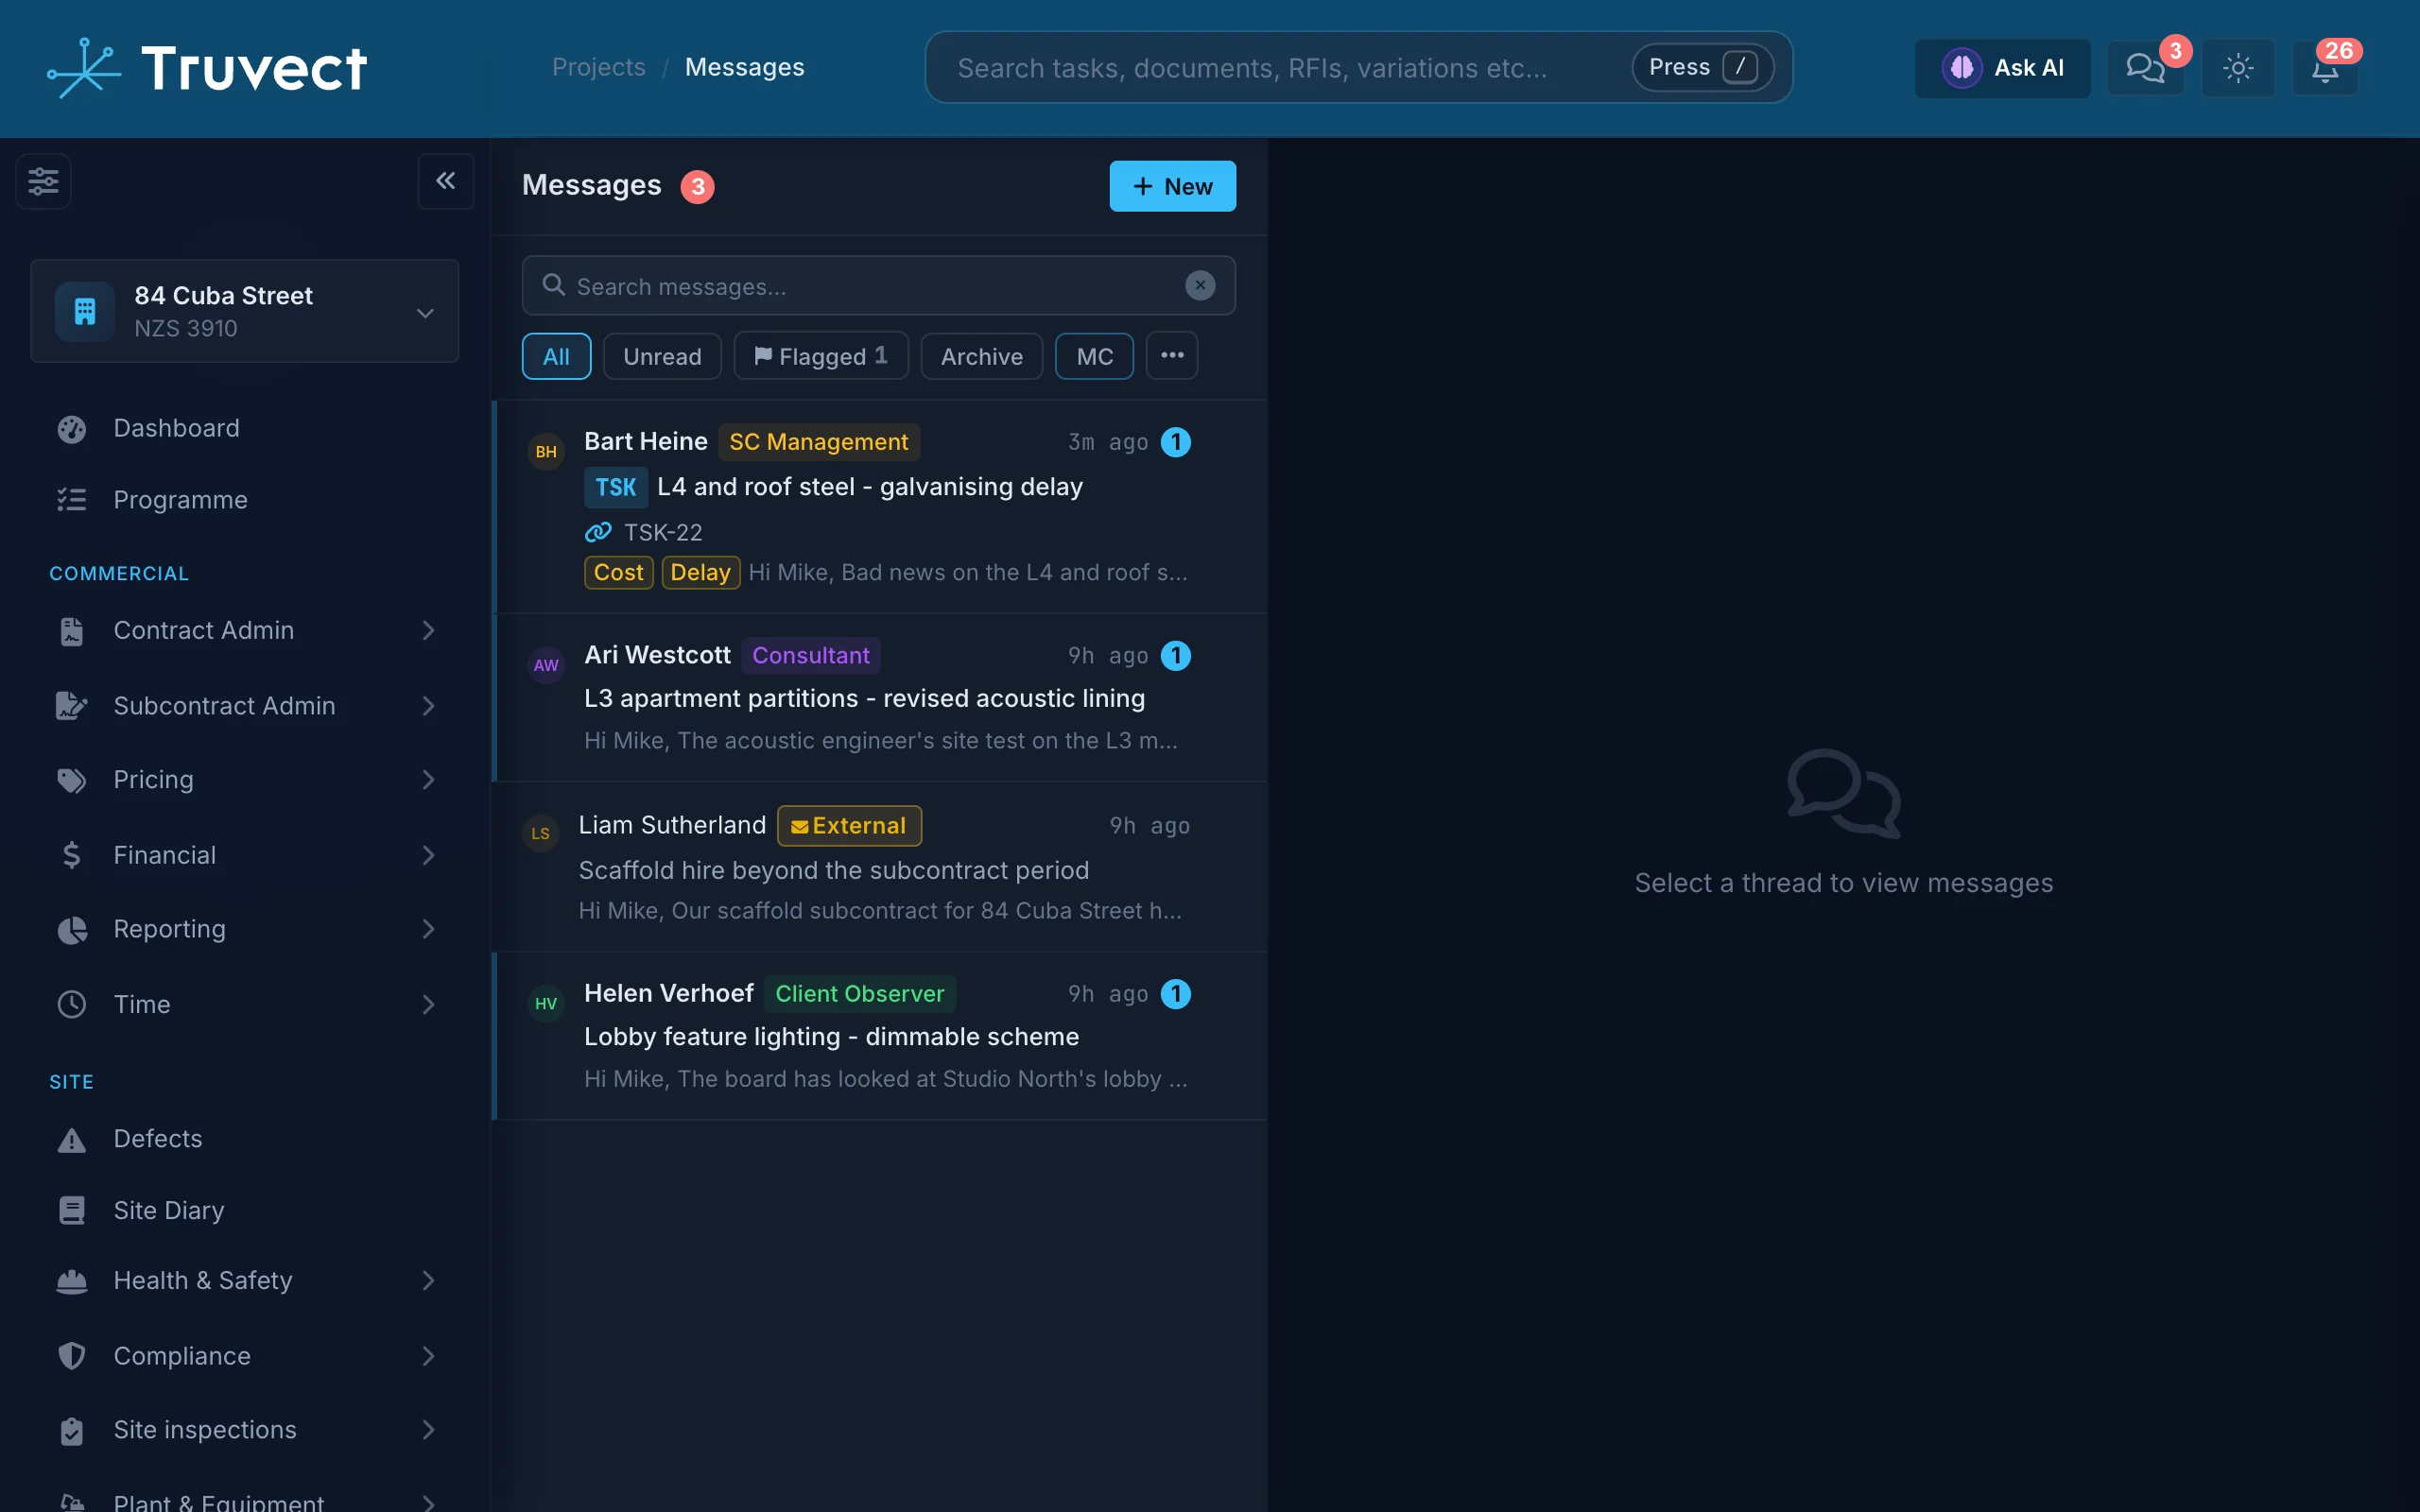Expand the Subcontract Admin section

click(245, 706)
